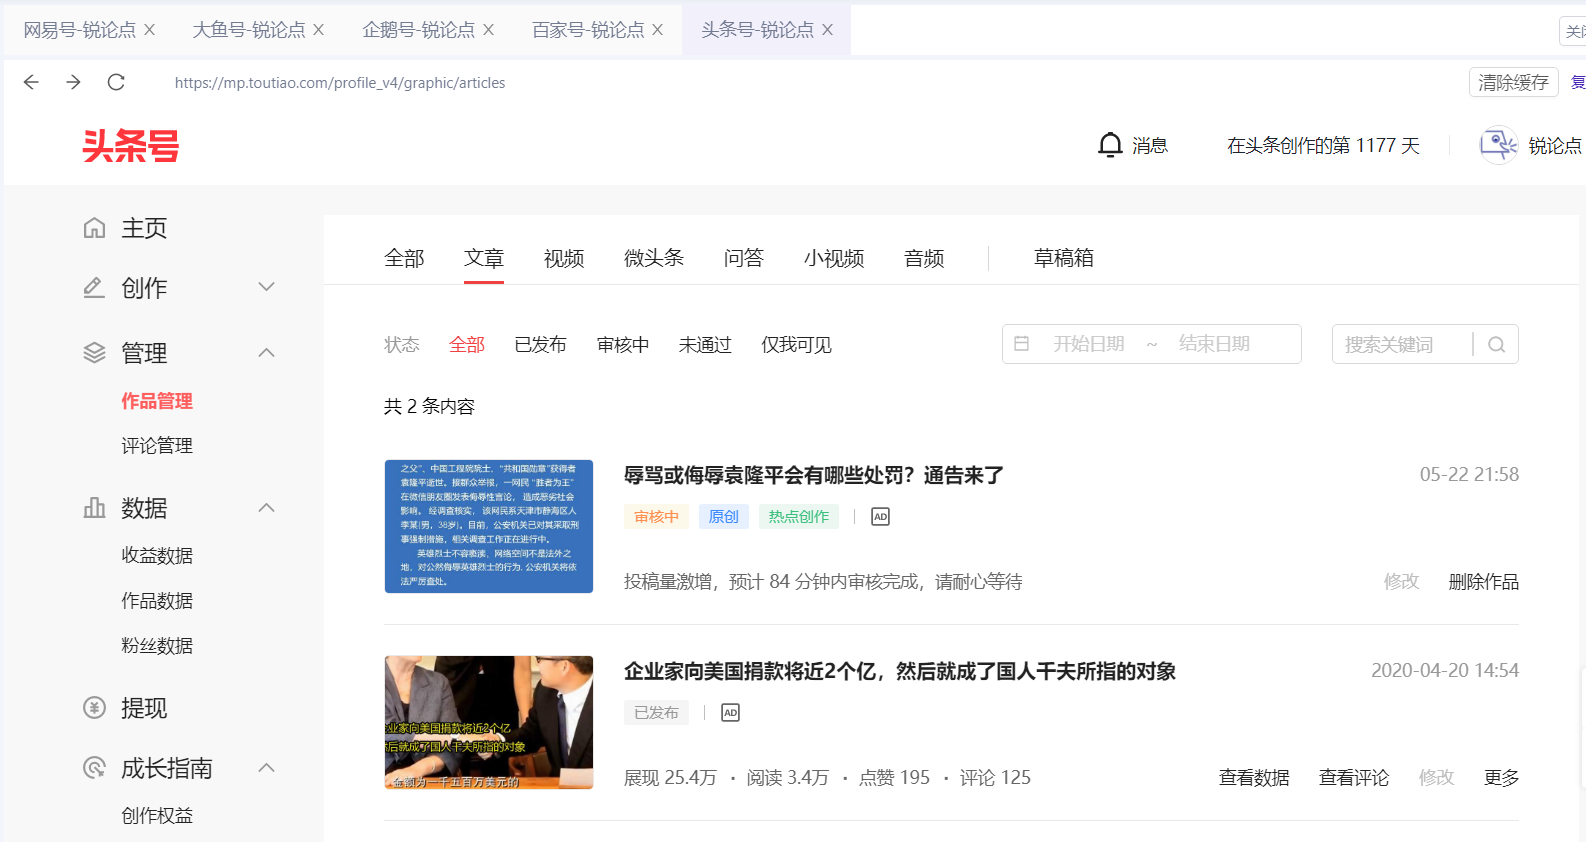Select the 文章 content tab
1586x842 pixels.
484,258
